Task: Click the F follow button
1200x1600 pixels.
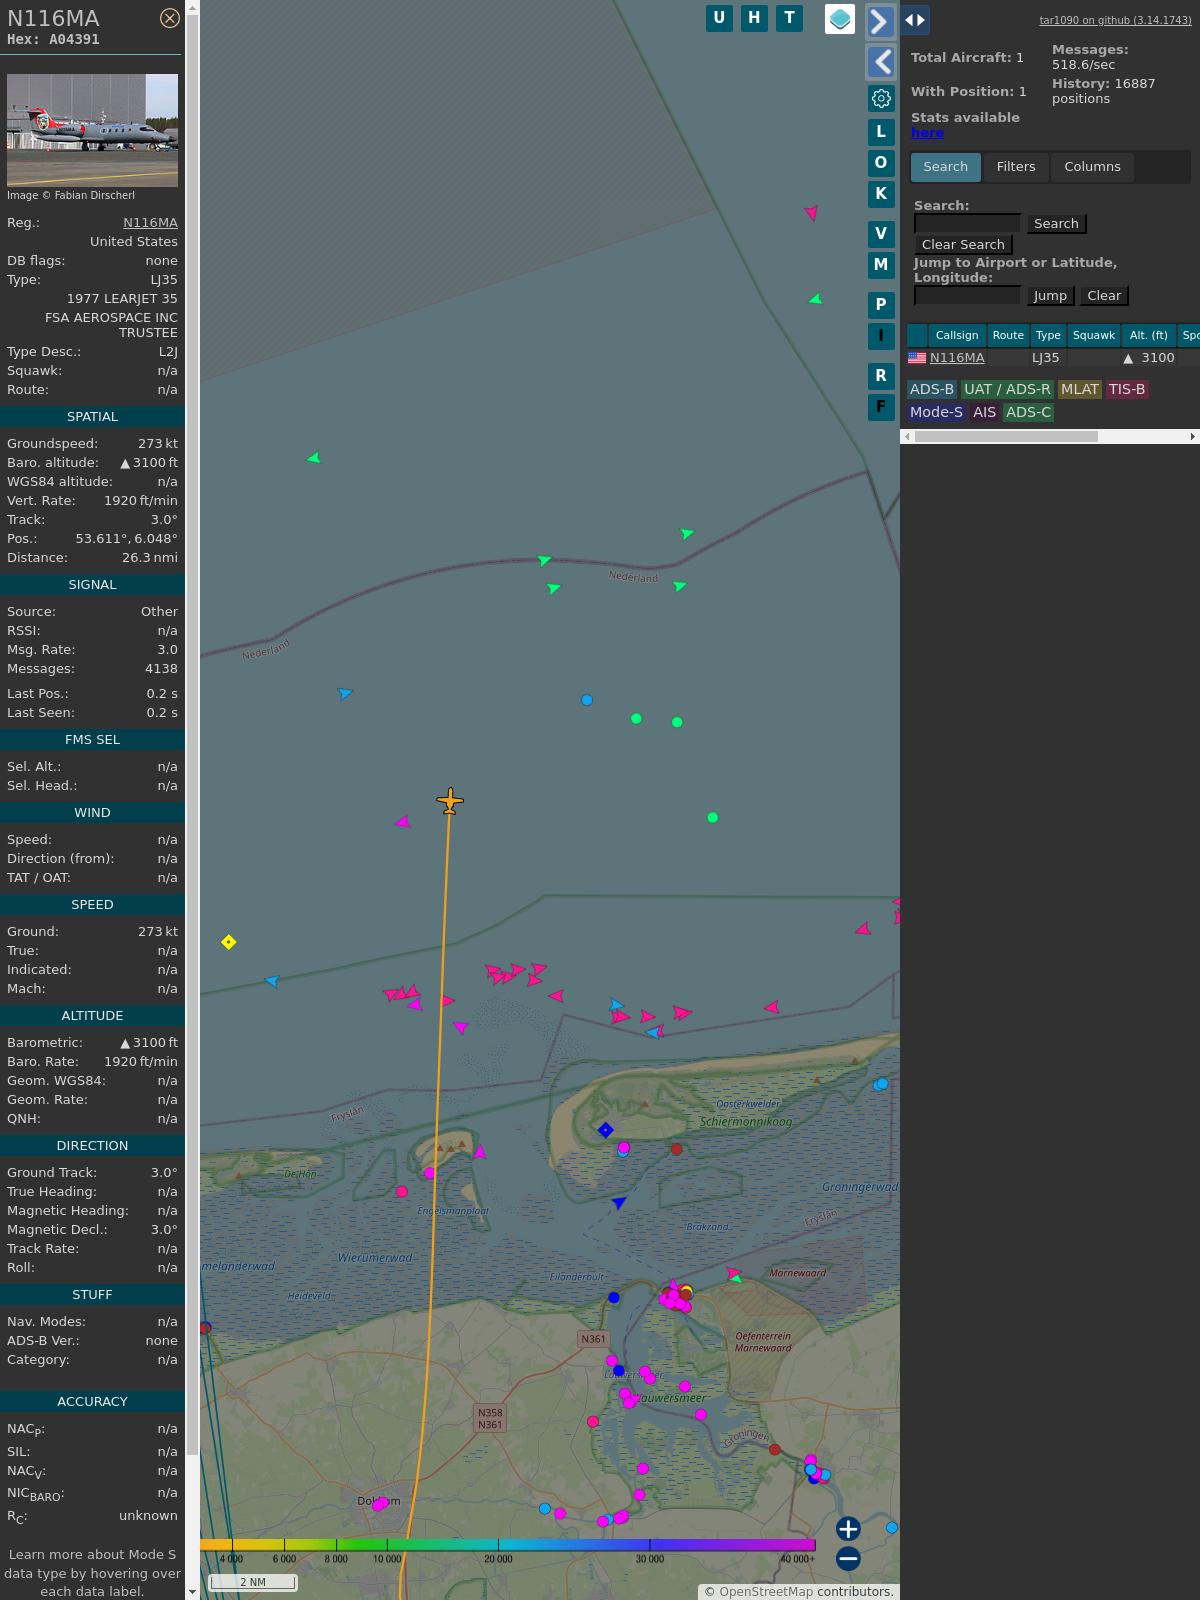Action: 881,407
